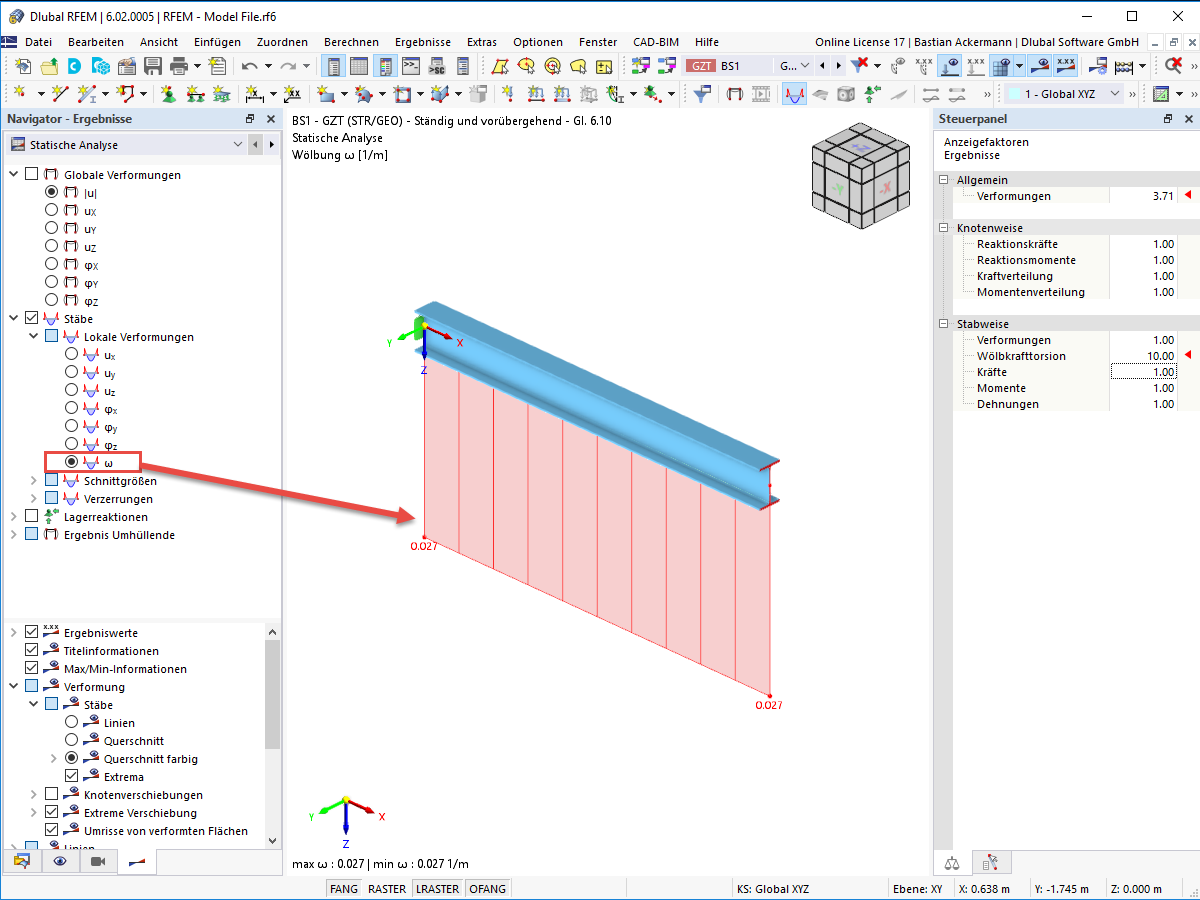This screenshot has width=1200, height=900.
Task: Collapse the Stabweise section
Action: [945, 324]
